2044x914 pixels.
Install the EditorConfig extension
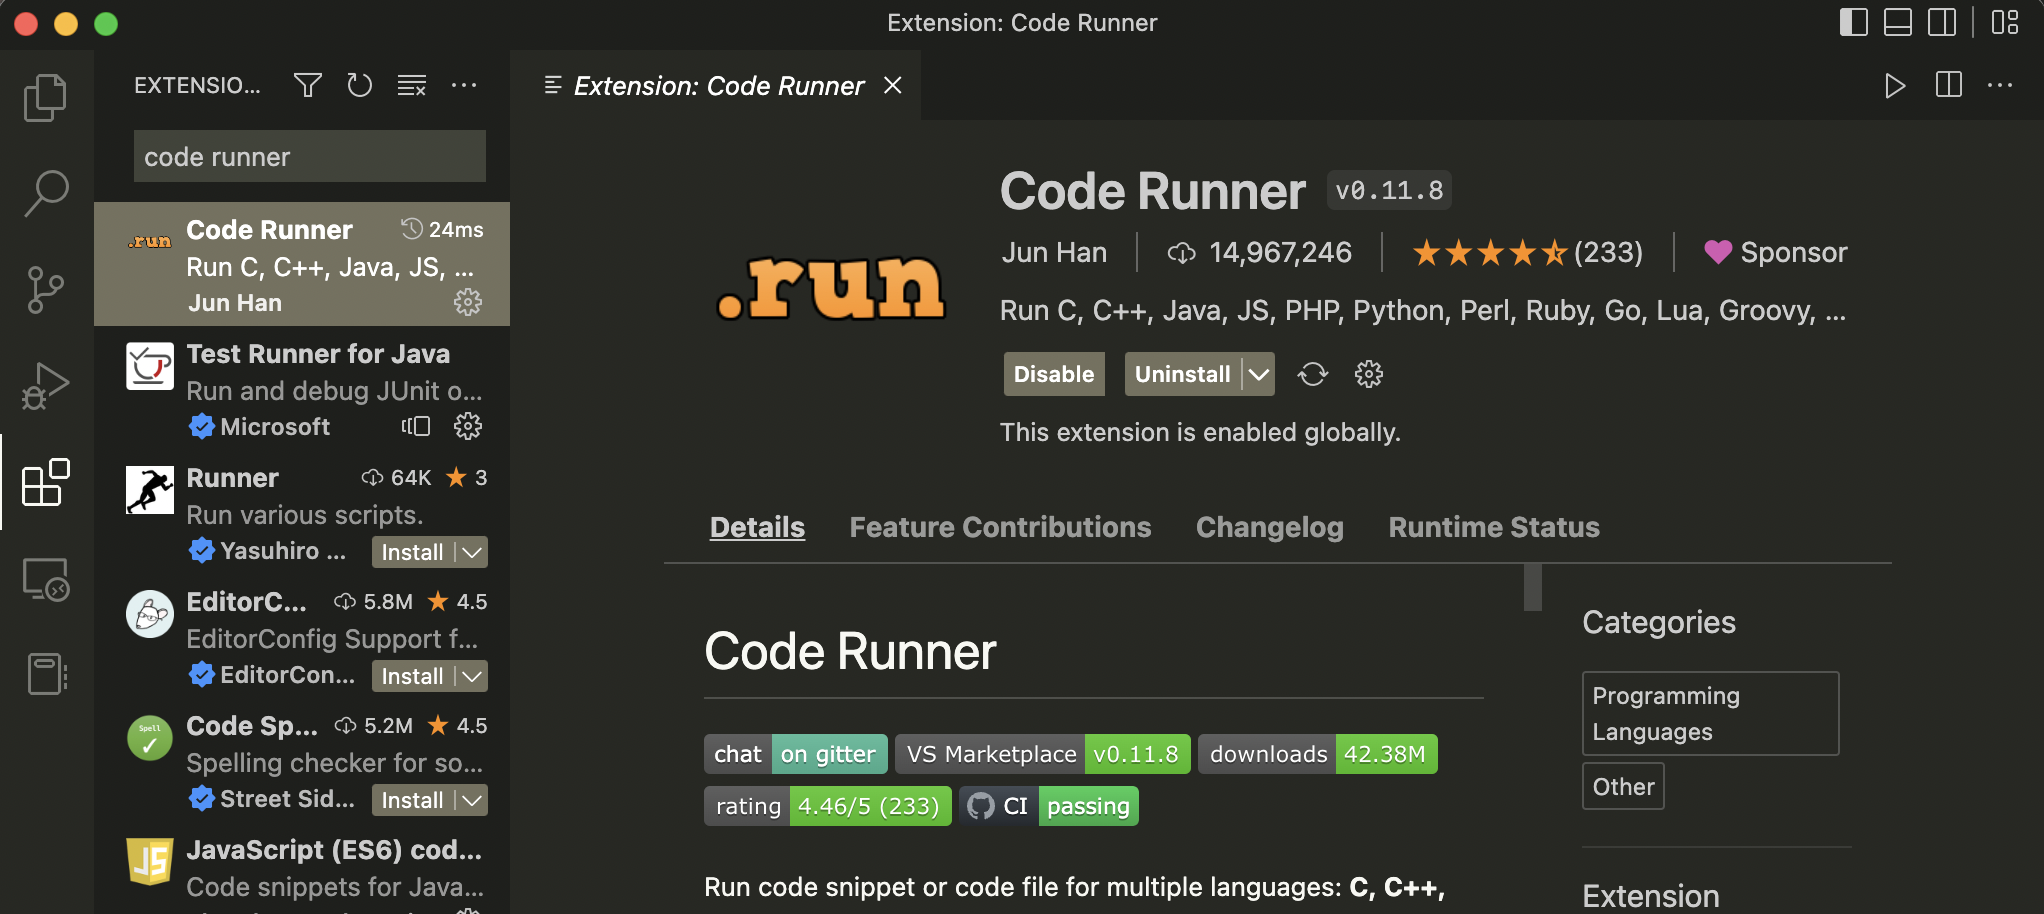(412, 676)
